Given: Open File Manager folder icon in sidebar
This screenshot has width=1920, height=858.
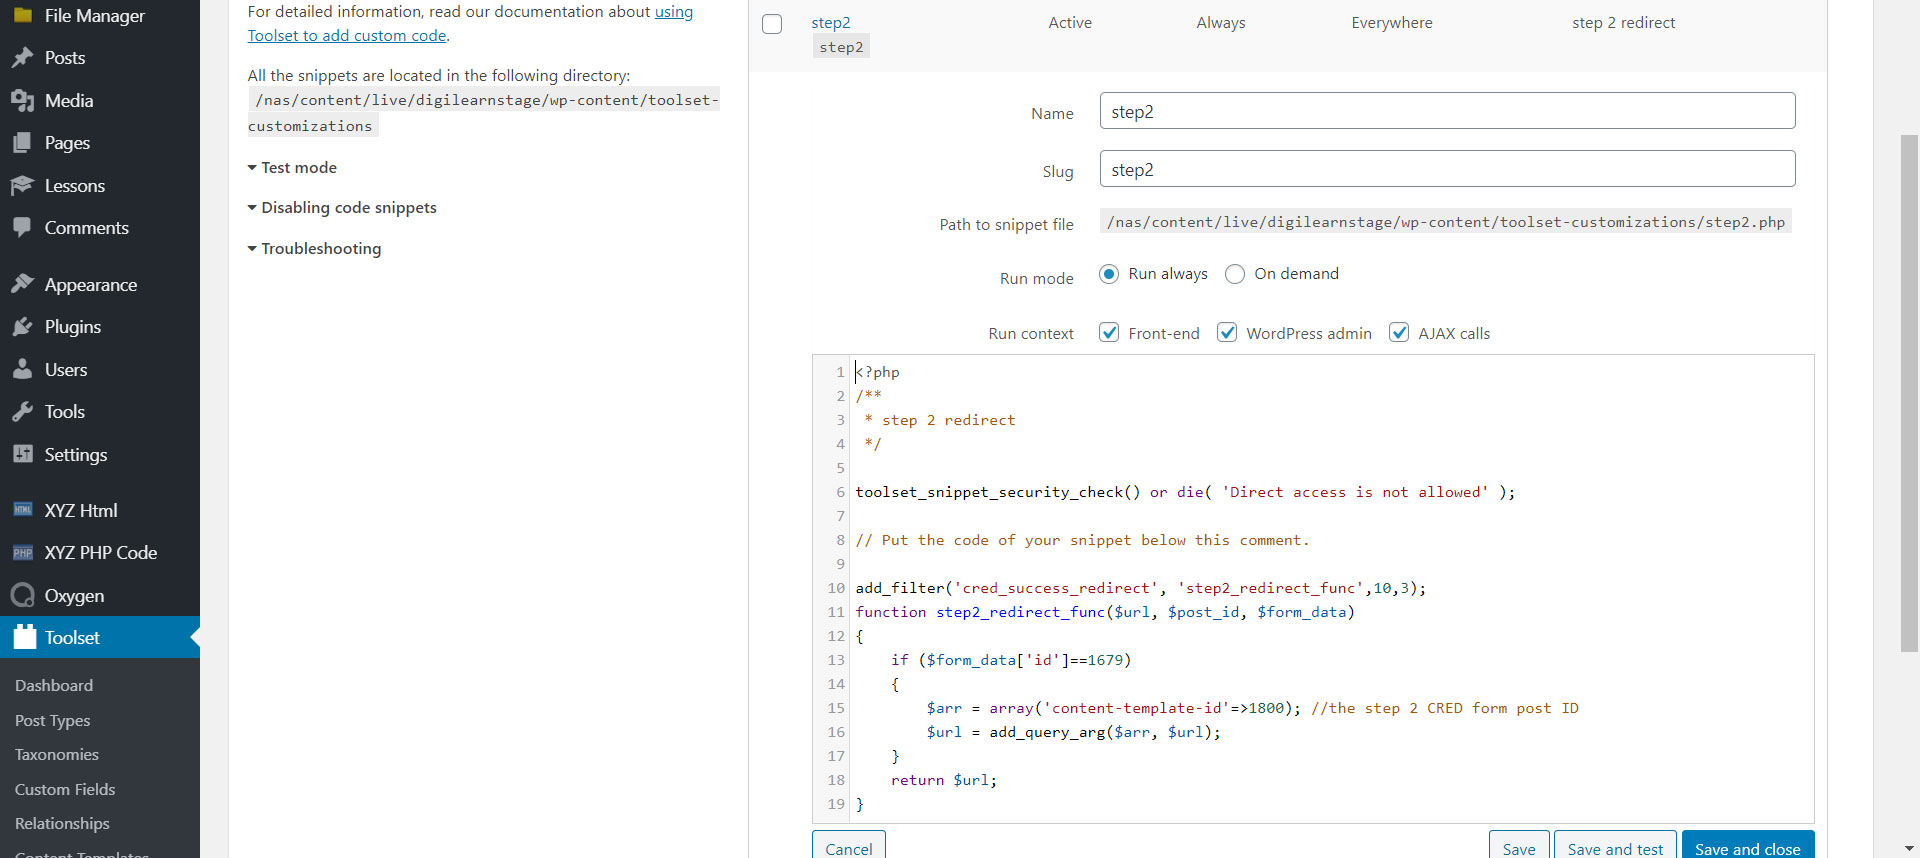Looking at the screenshot, I should click(x=23, y=15).
